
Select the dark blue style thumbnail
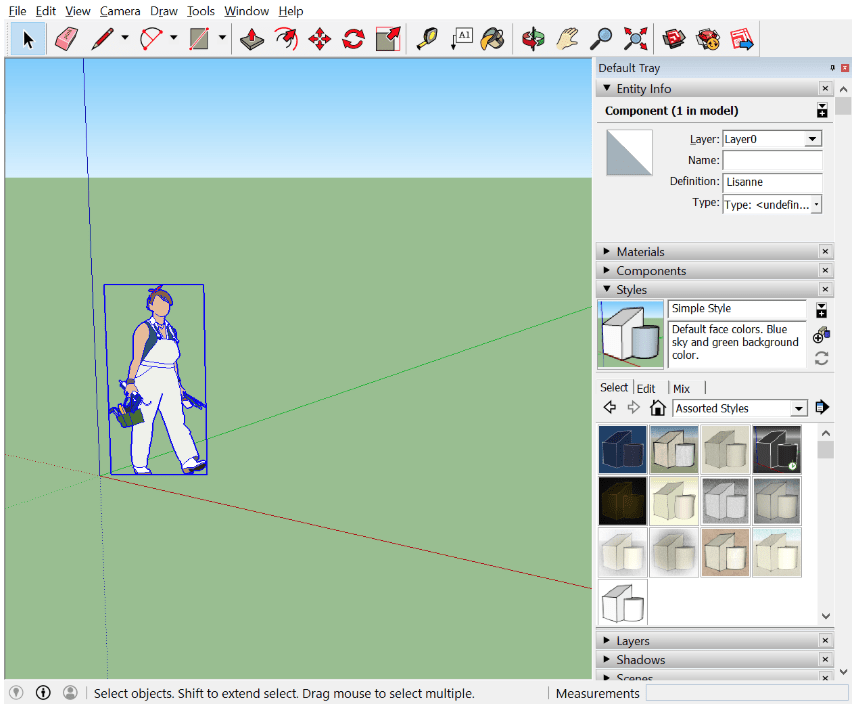tap(622, 450)
